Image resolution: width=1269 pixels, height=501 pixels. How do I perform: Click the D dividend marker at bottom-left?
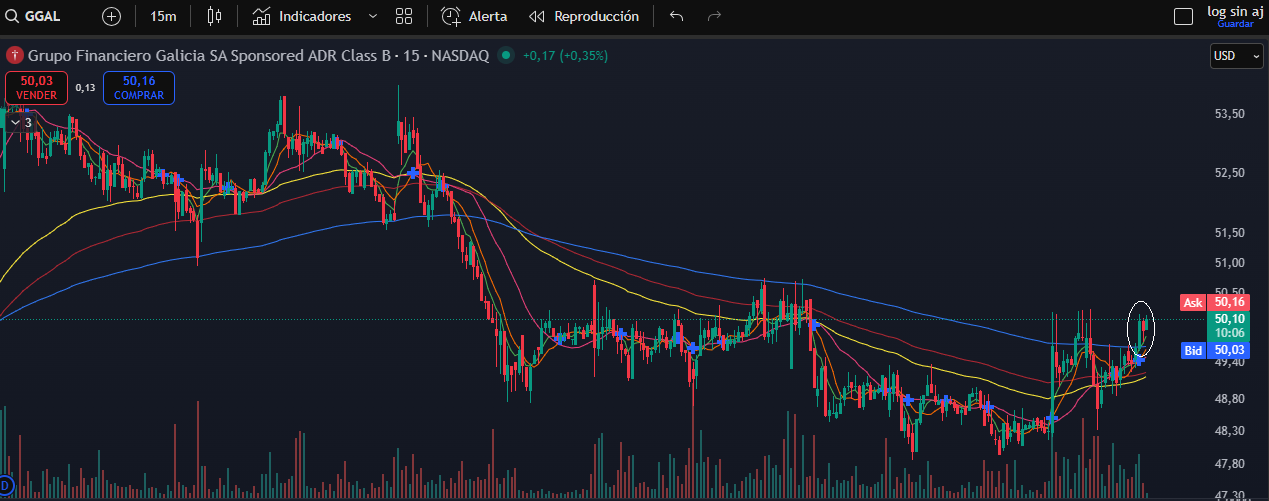click(x=5, y=483)
